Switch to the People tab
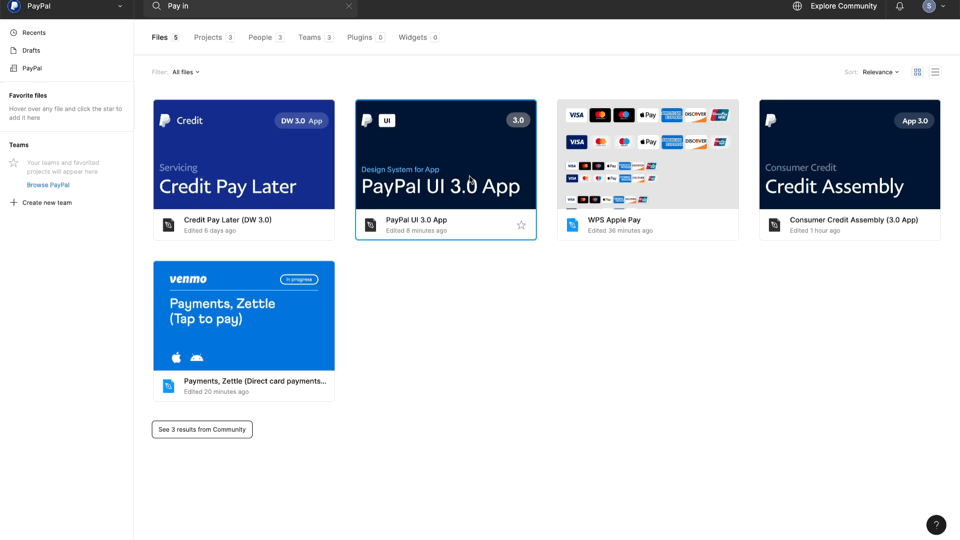This screenshot has width=960, height=540. coord(266,37)
